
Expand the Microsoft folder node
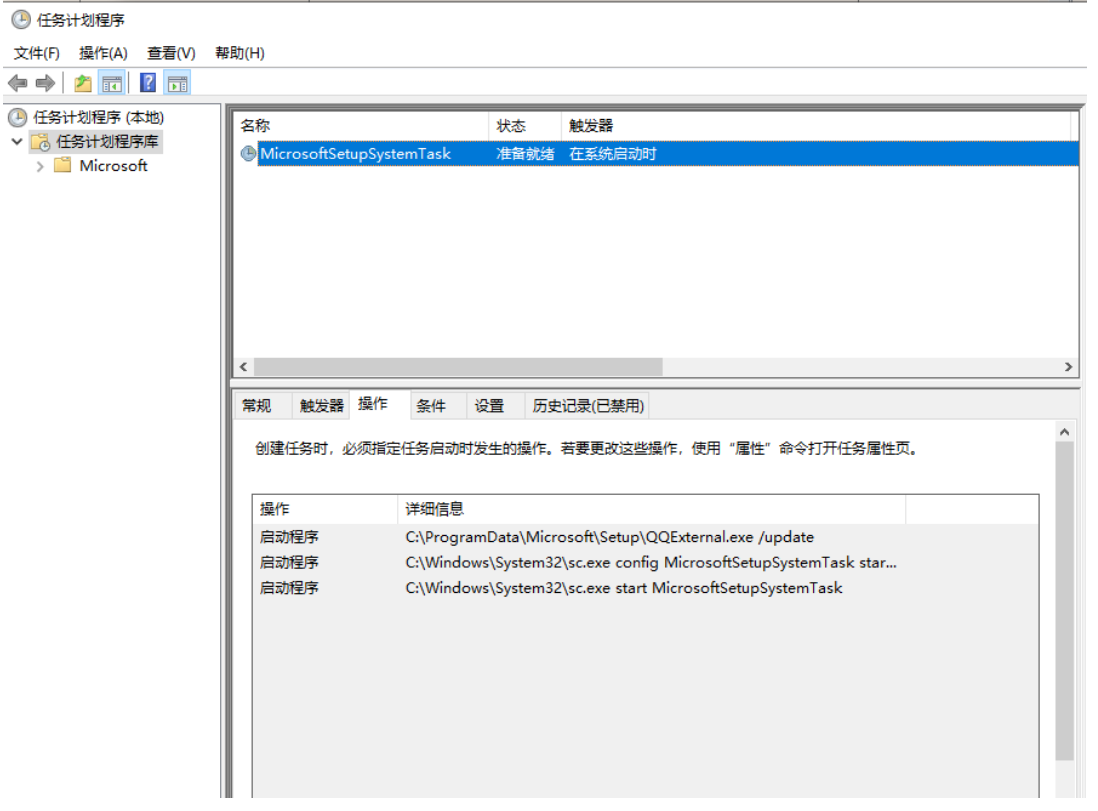(40, 166)
